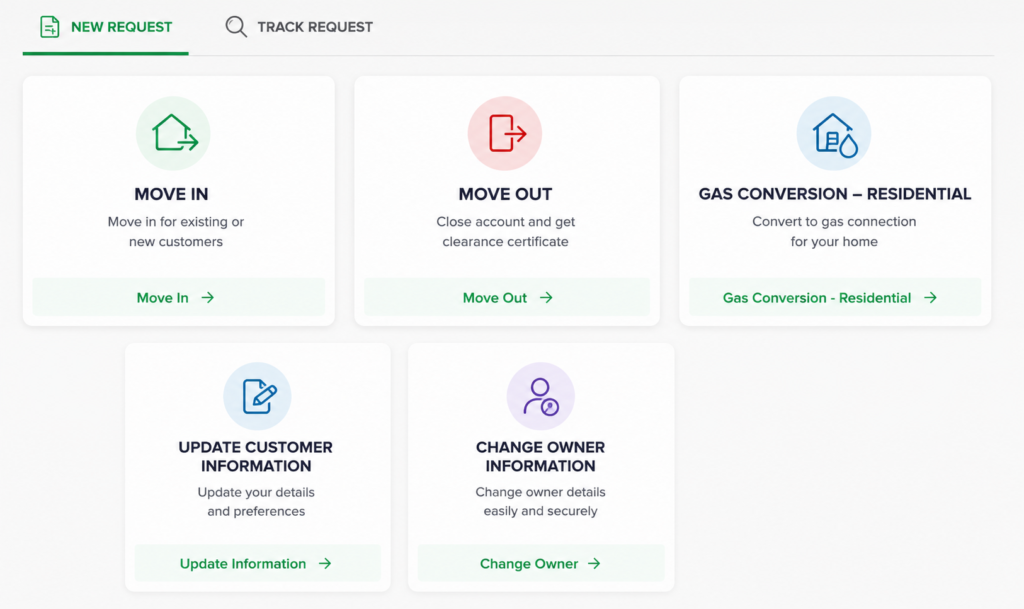
Task: Click 'Convert to gas connection for your home'
Action: tap(834, 232)
